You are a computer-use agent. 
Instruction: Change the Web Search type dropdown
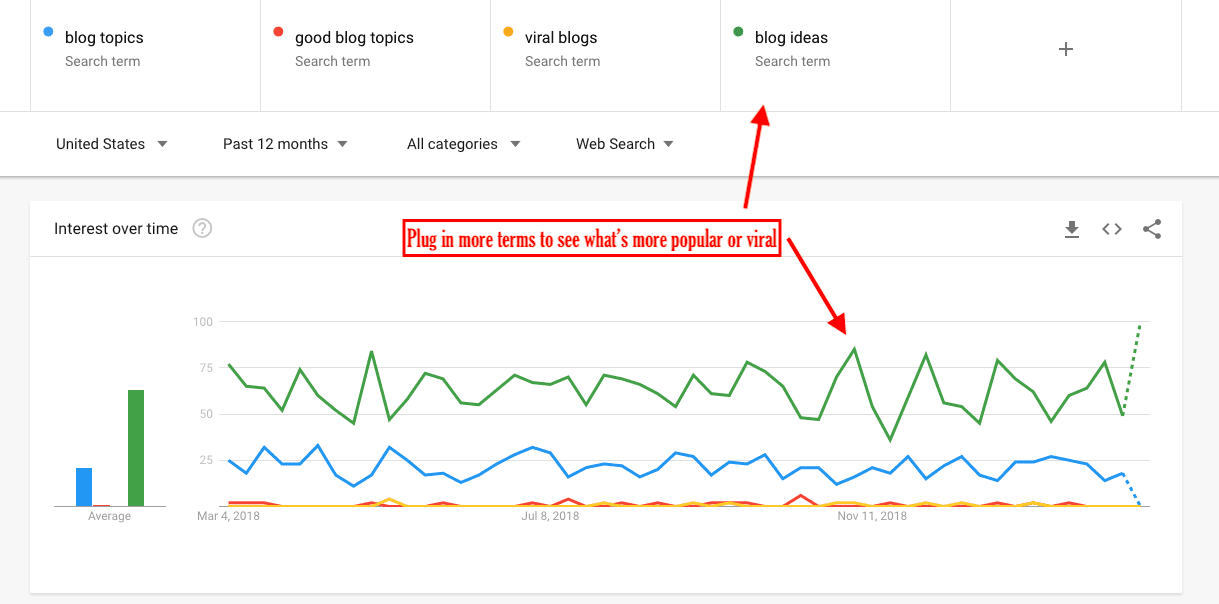coord(624,144)
